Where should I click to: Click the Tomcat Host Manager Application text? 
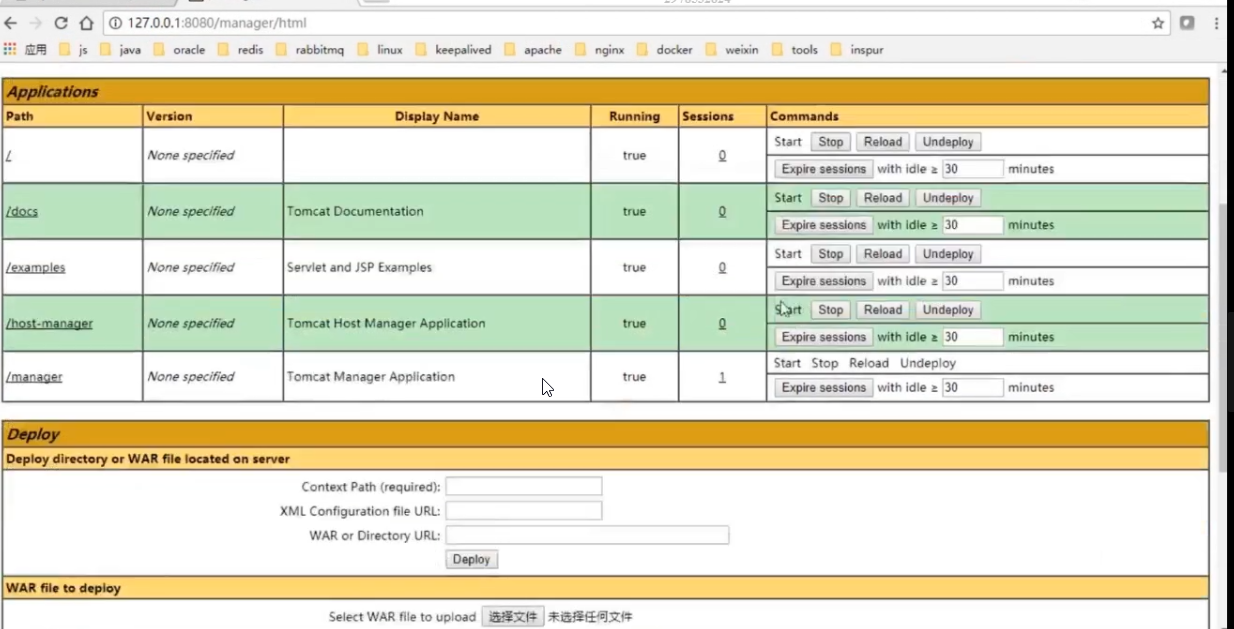(386, 324)
